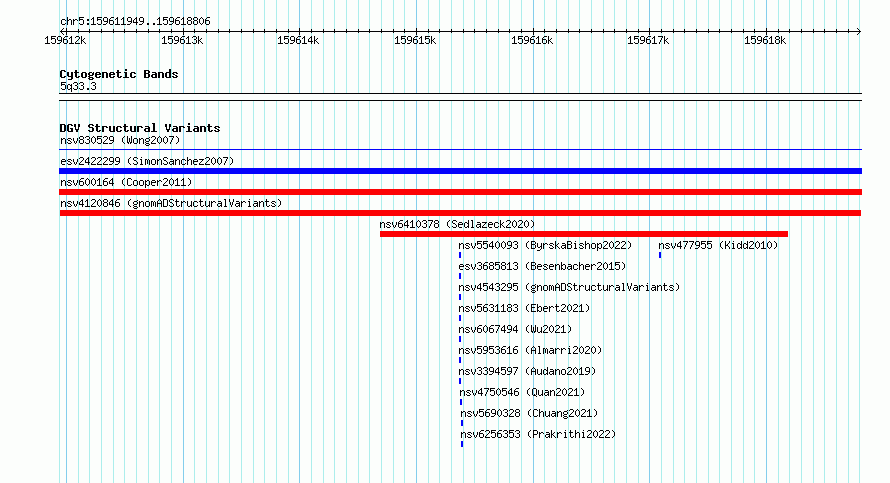Click the nsv4120846 (gnomADStructuralVariants) red bar
The height and width of the screenshot is (483, 890).
point(460,213)
